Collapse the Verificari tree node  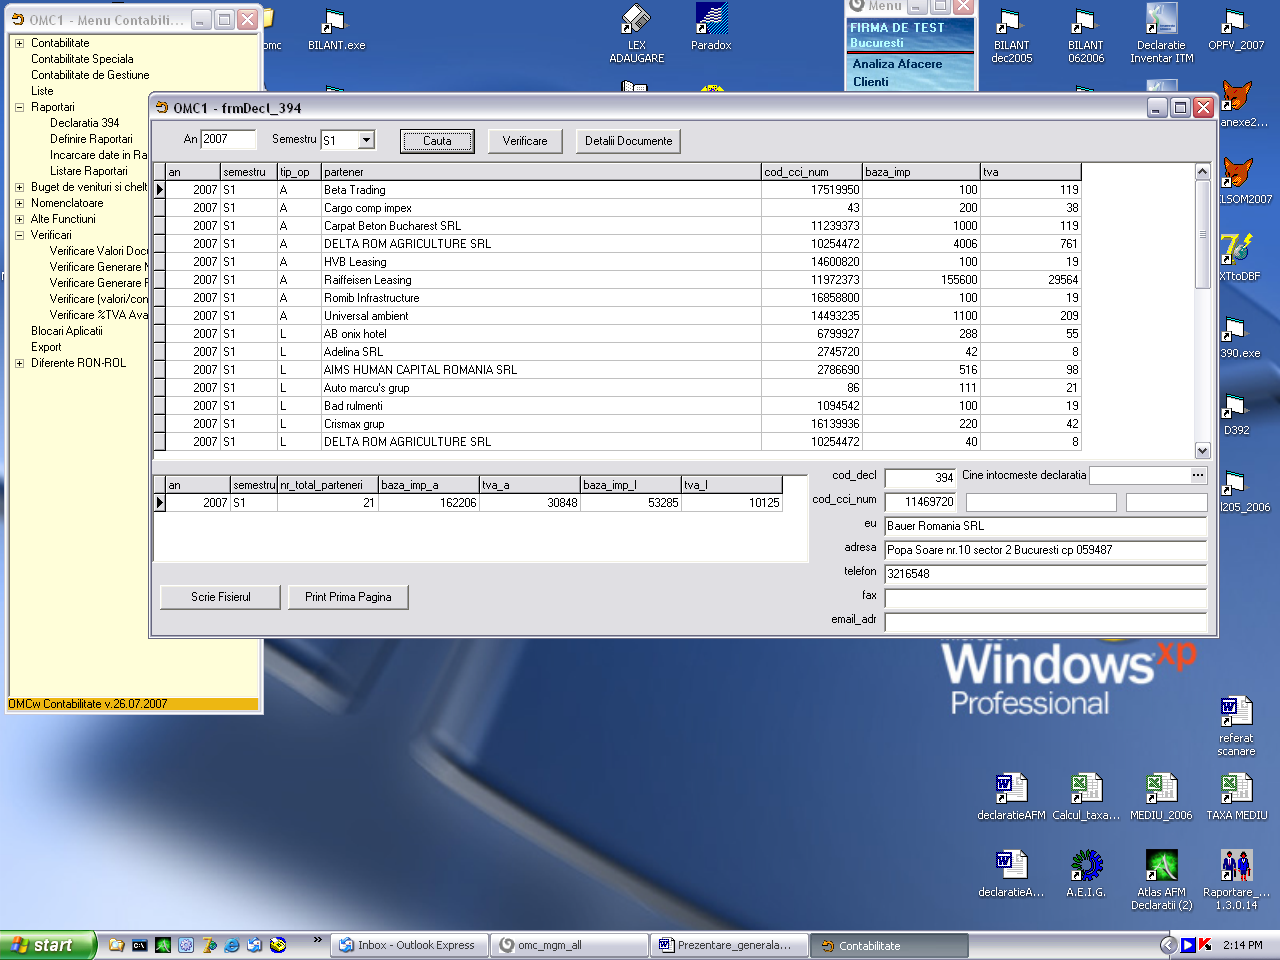click(19, 235)
